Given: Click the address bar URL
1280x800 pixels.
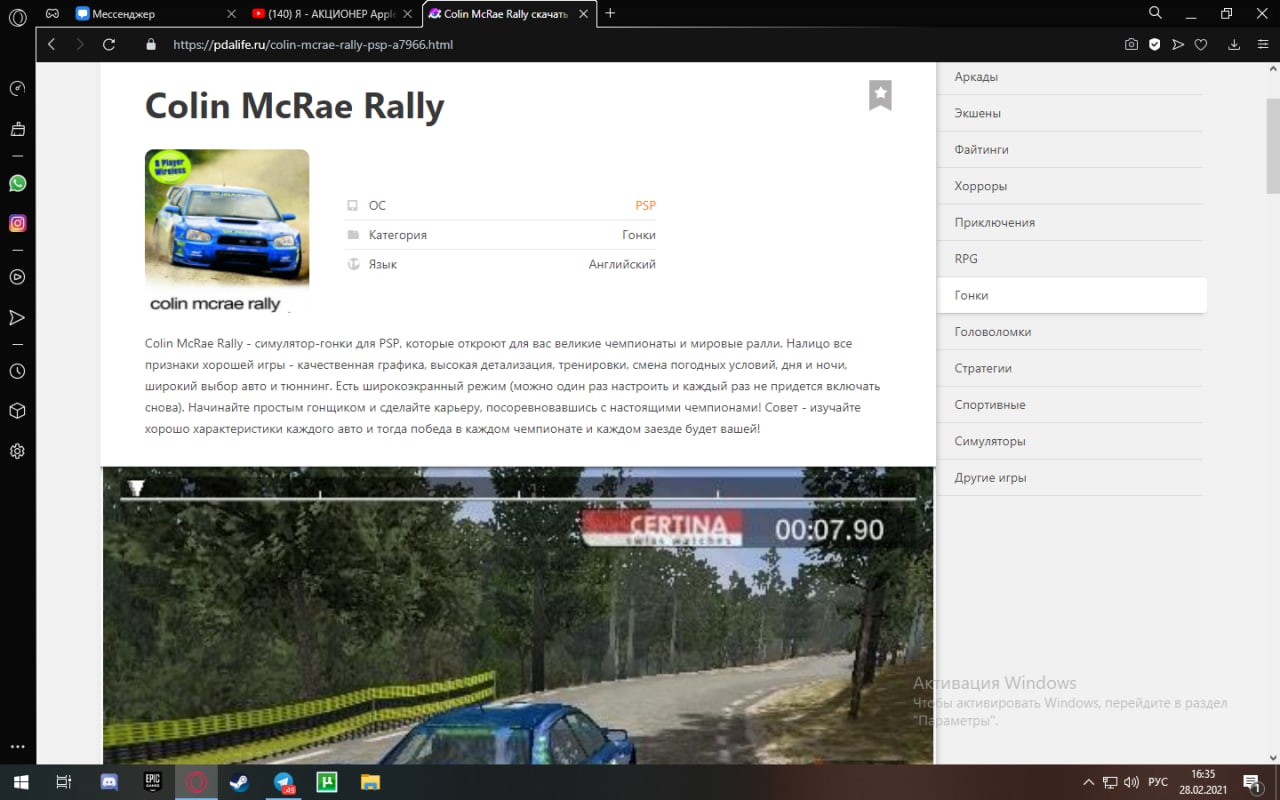Looking at the screenshot, I should 313,44.
